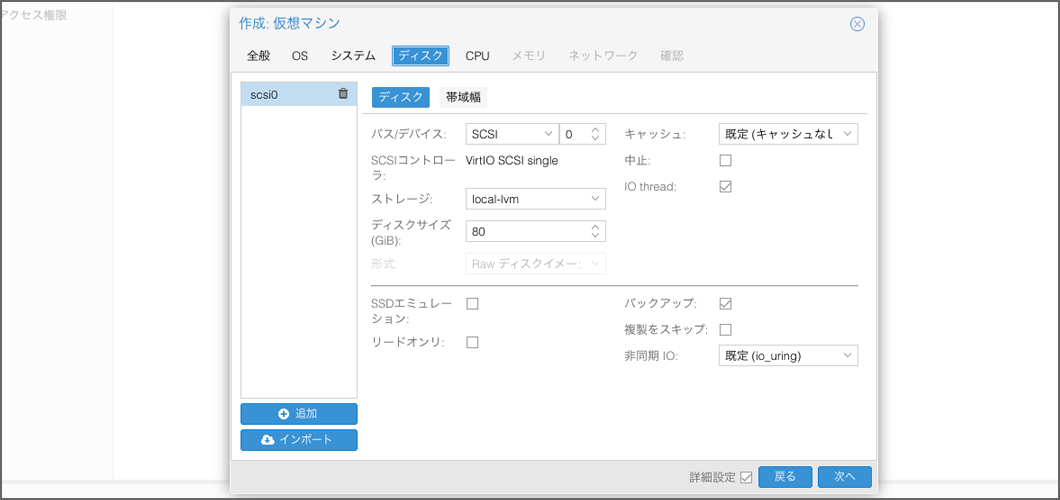1060x500 pixels.
Task: Click the インポート button
Action: [298, 440]
